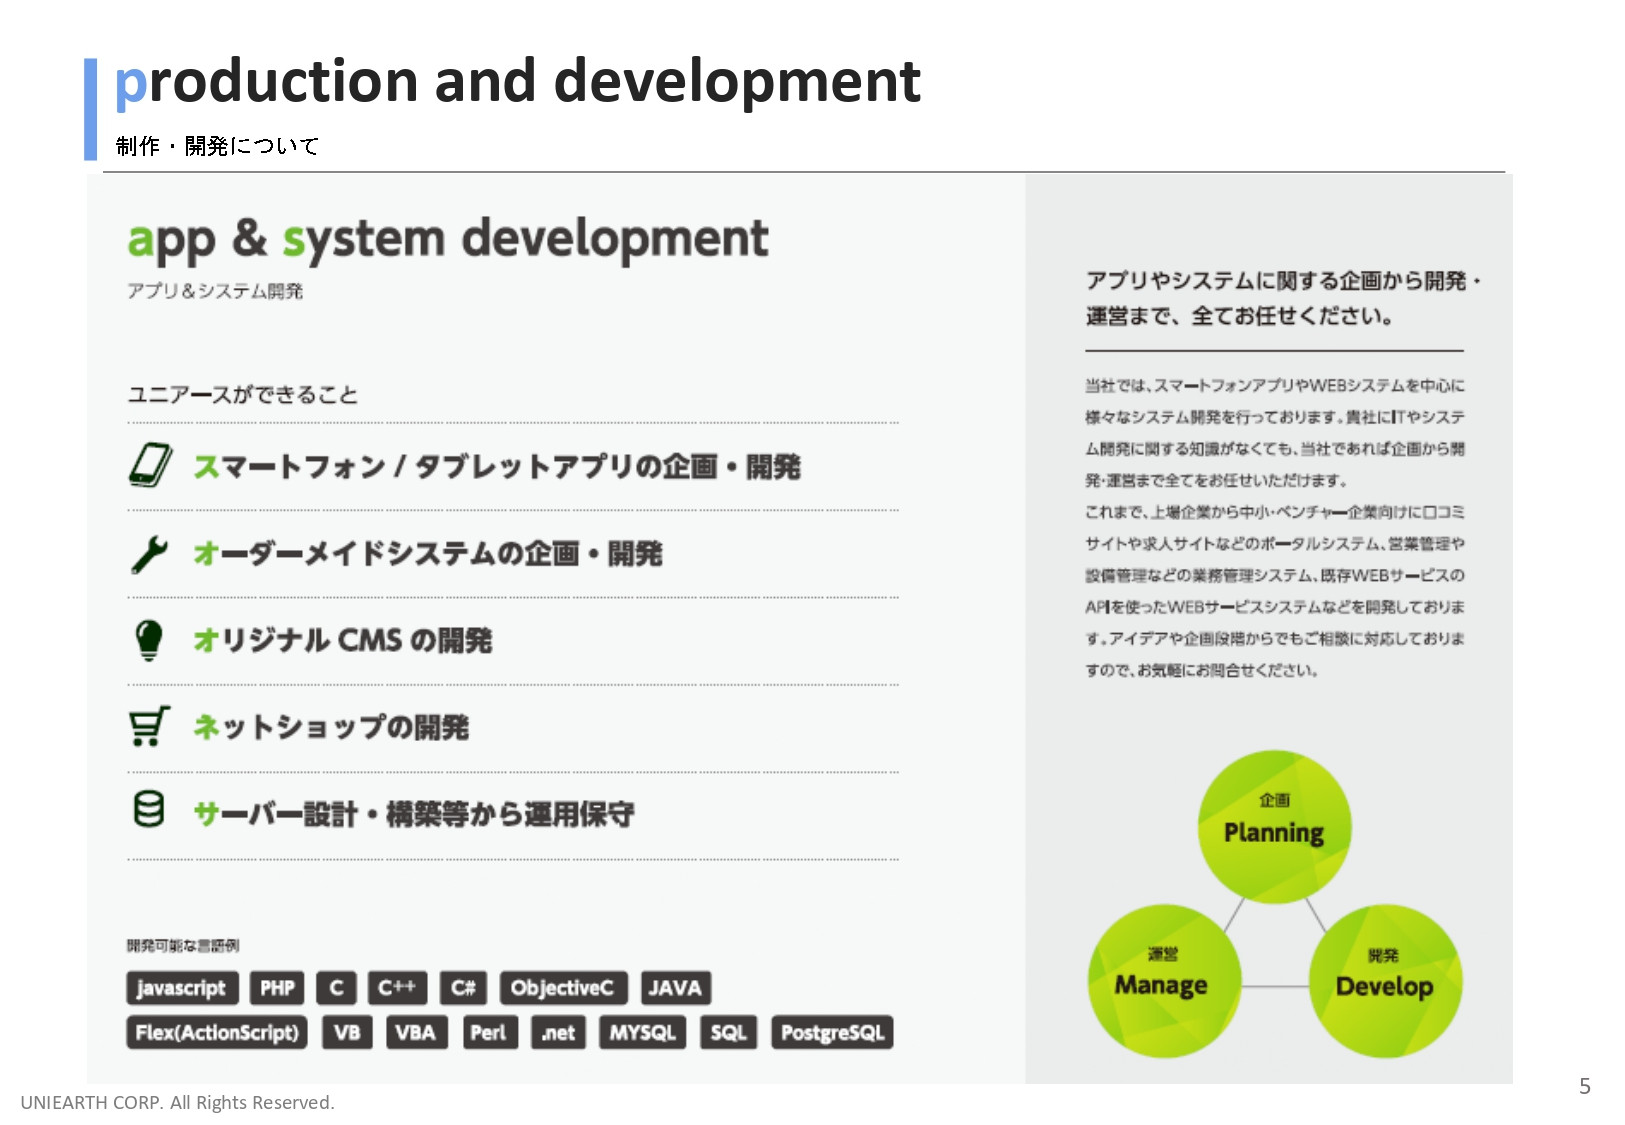This screenshot has width=1625, height=1125.
Task: Toggle the PHP language badge
Action: (x=277, y=988)
